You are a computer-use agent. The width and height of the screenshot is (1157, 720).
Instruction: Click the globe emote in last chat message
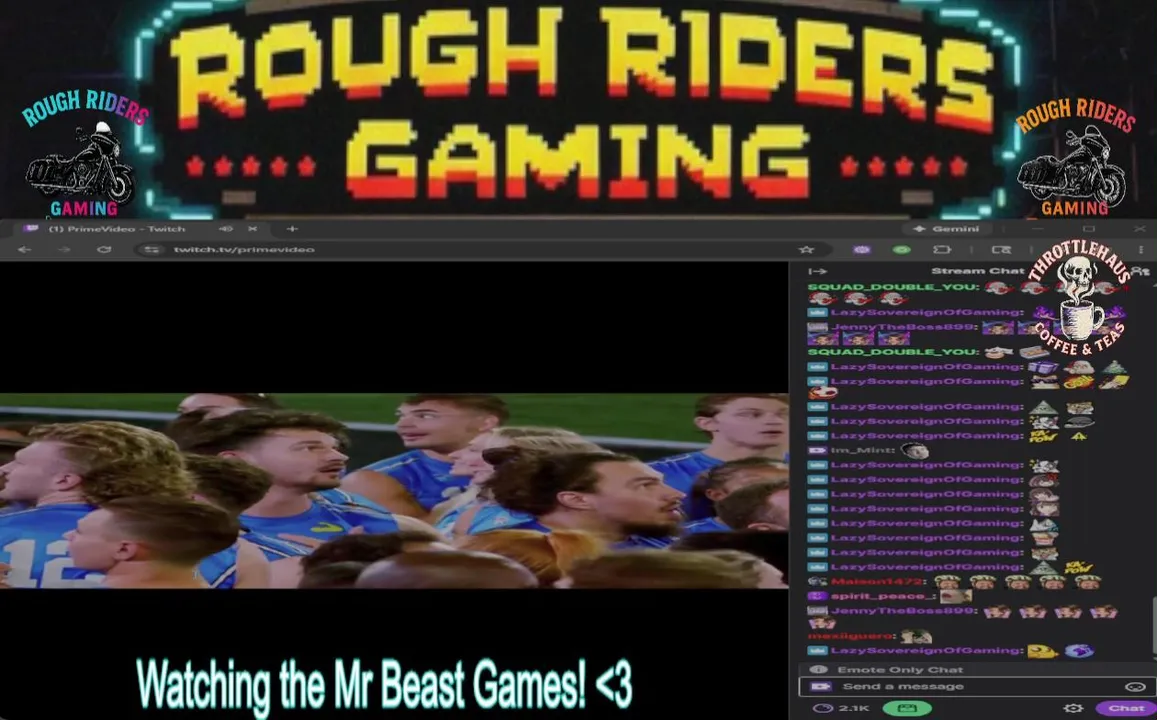coord(1079,651)
